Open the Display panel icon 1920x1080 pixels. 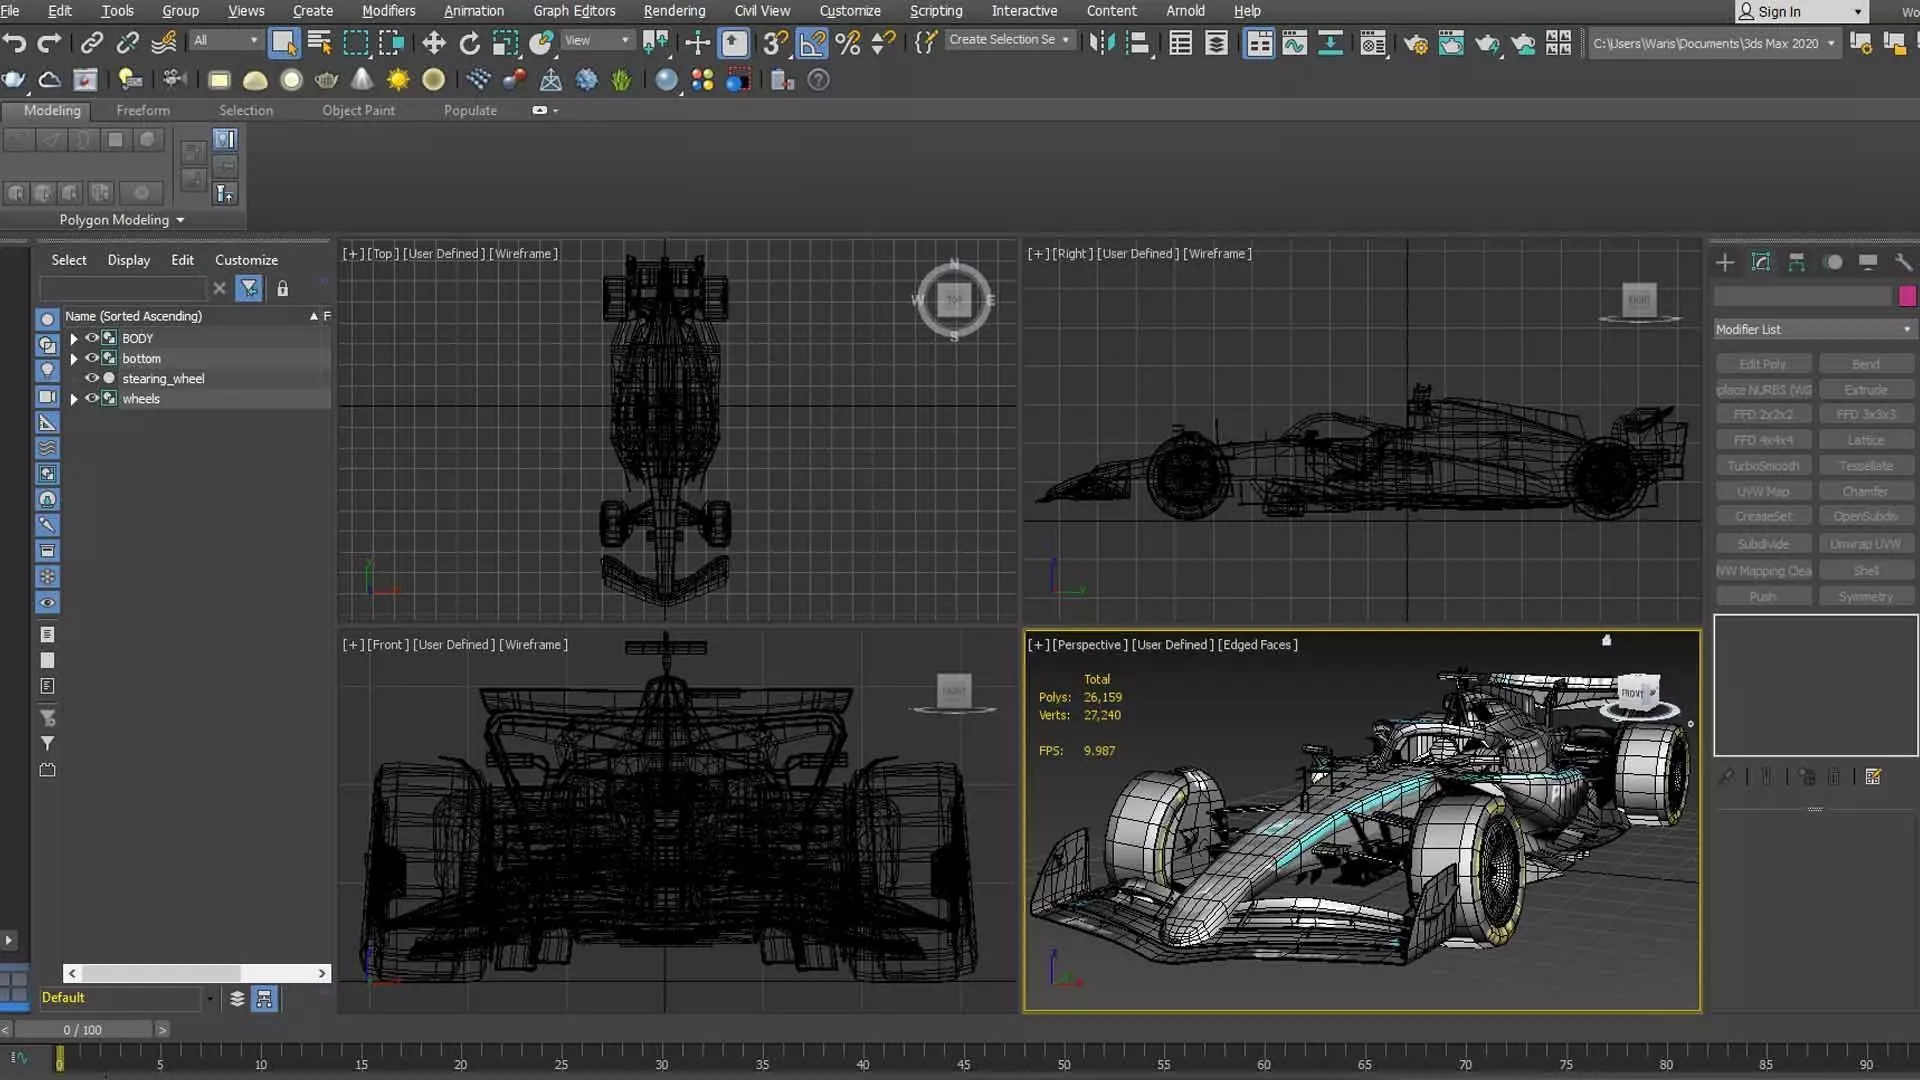click(x=1868, y=262)
